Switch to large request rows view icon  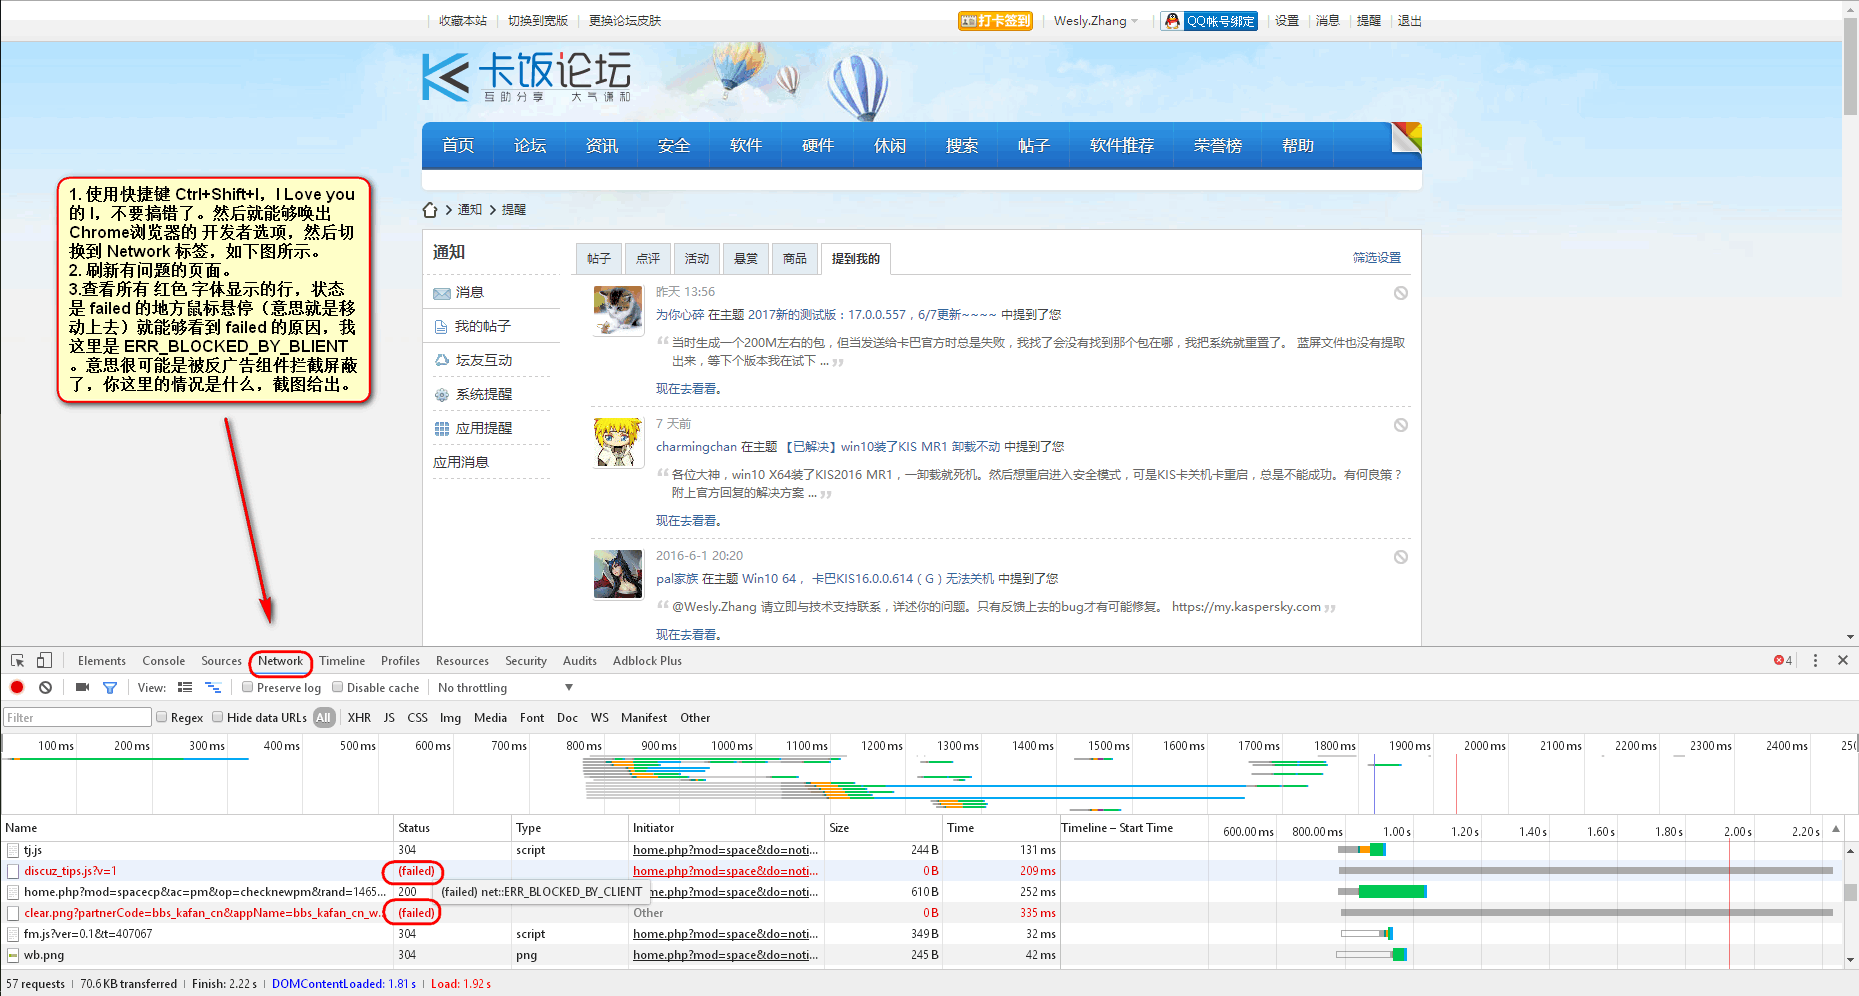click(185, 687)
